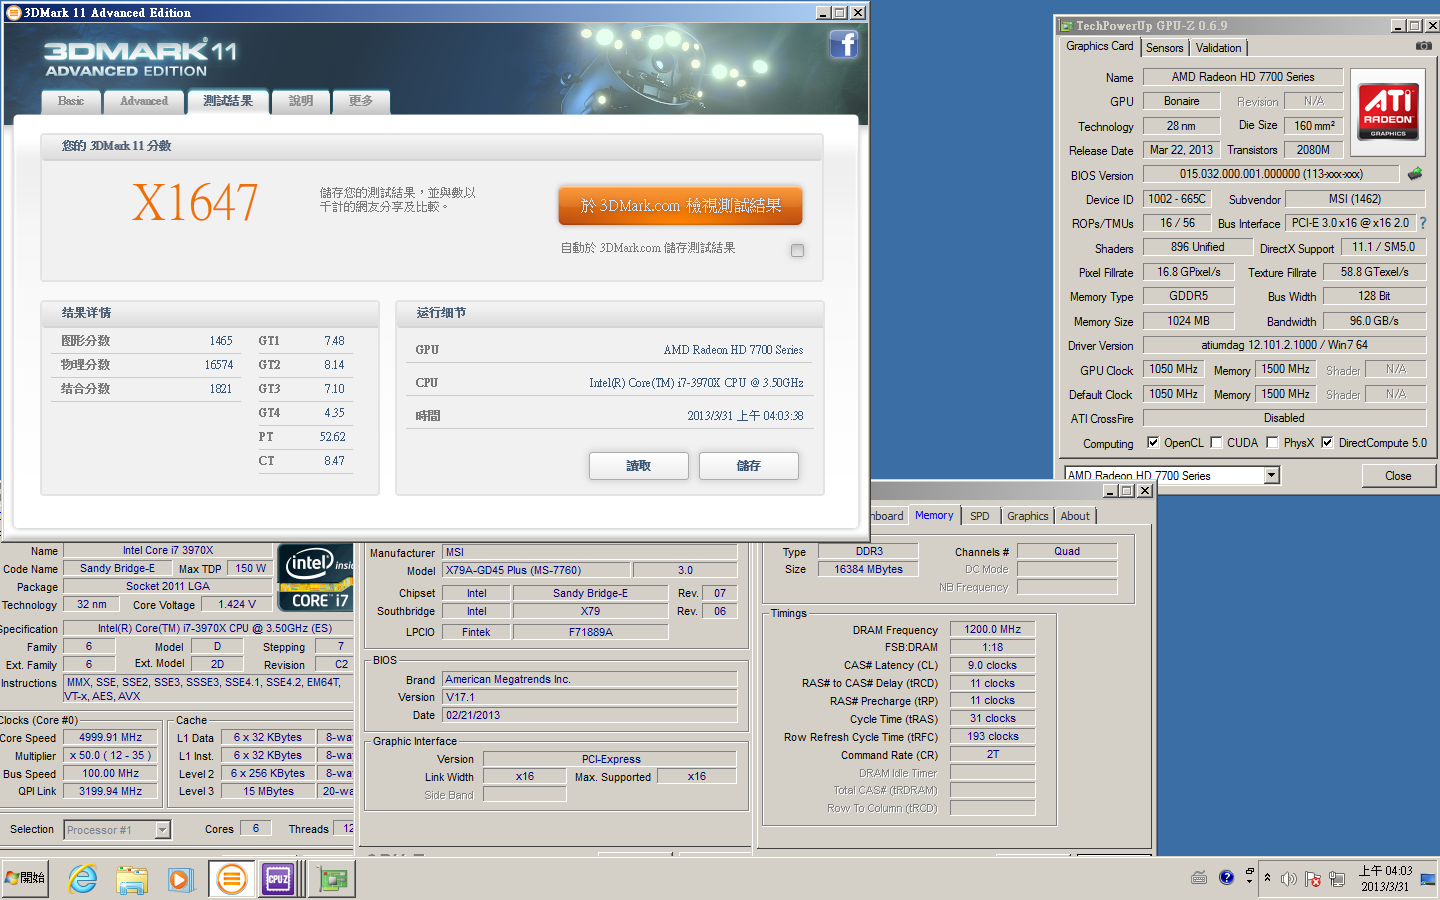Select the 測試結果 results tab

[228, 101]
